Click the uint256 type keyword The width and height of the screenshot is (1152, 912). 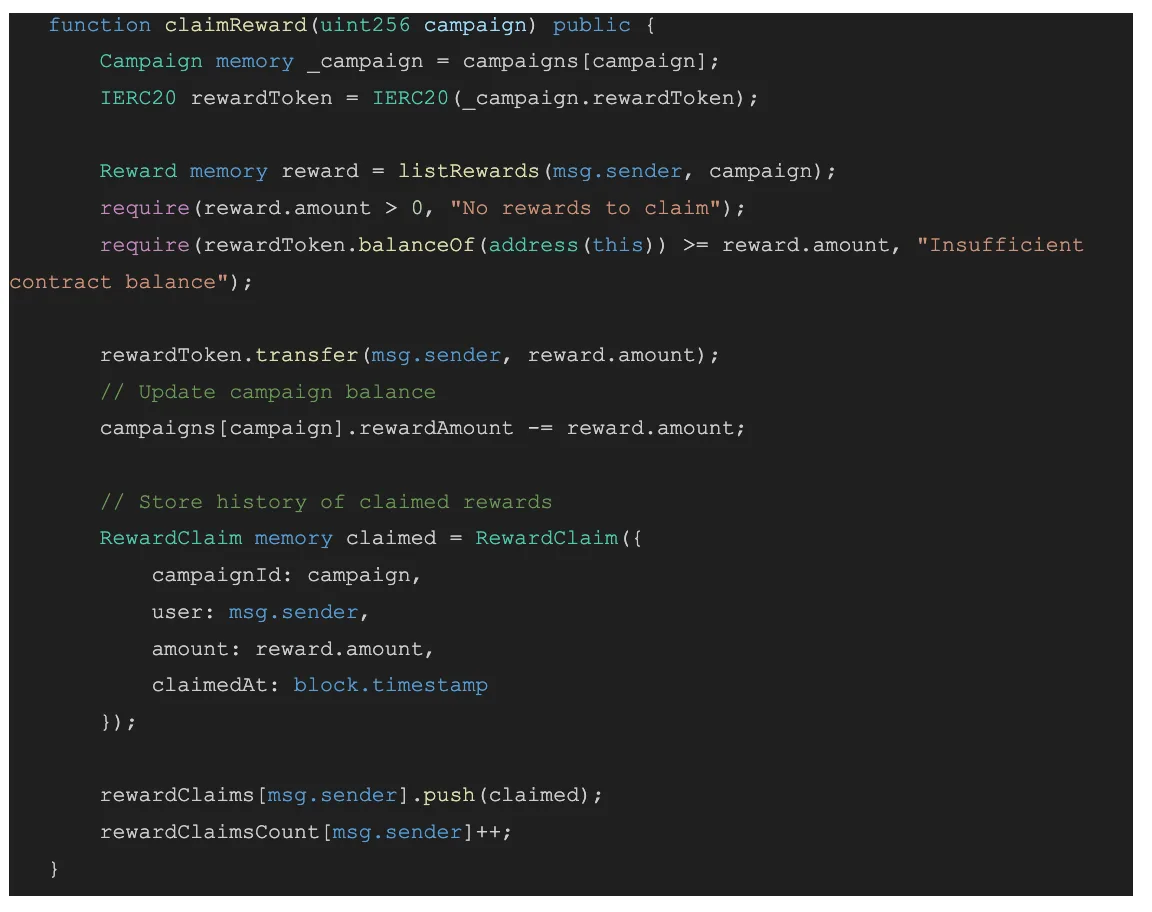[365, 25]
